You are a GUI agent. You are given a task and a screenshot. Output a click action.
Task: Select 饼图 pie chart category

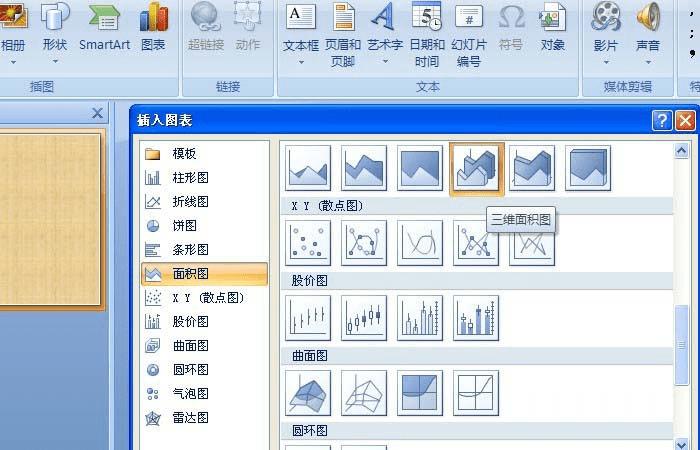coord(204,225)
